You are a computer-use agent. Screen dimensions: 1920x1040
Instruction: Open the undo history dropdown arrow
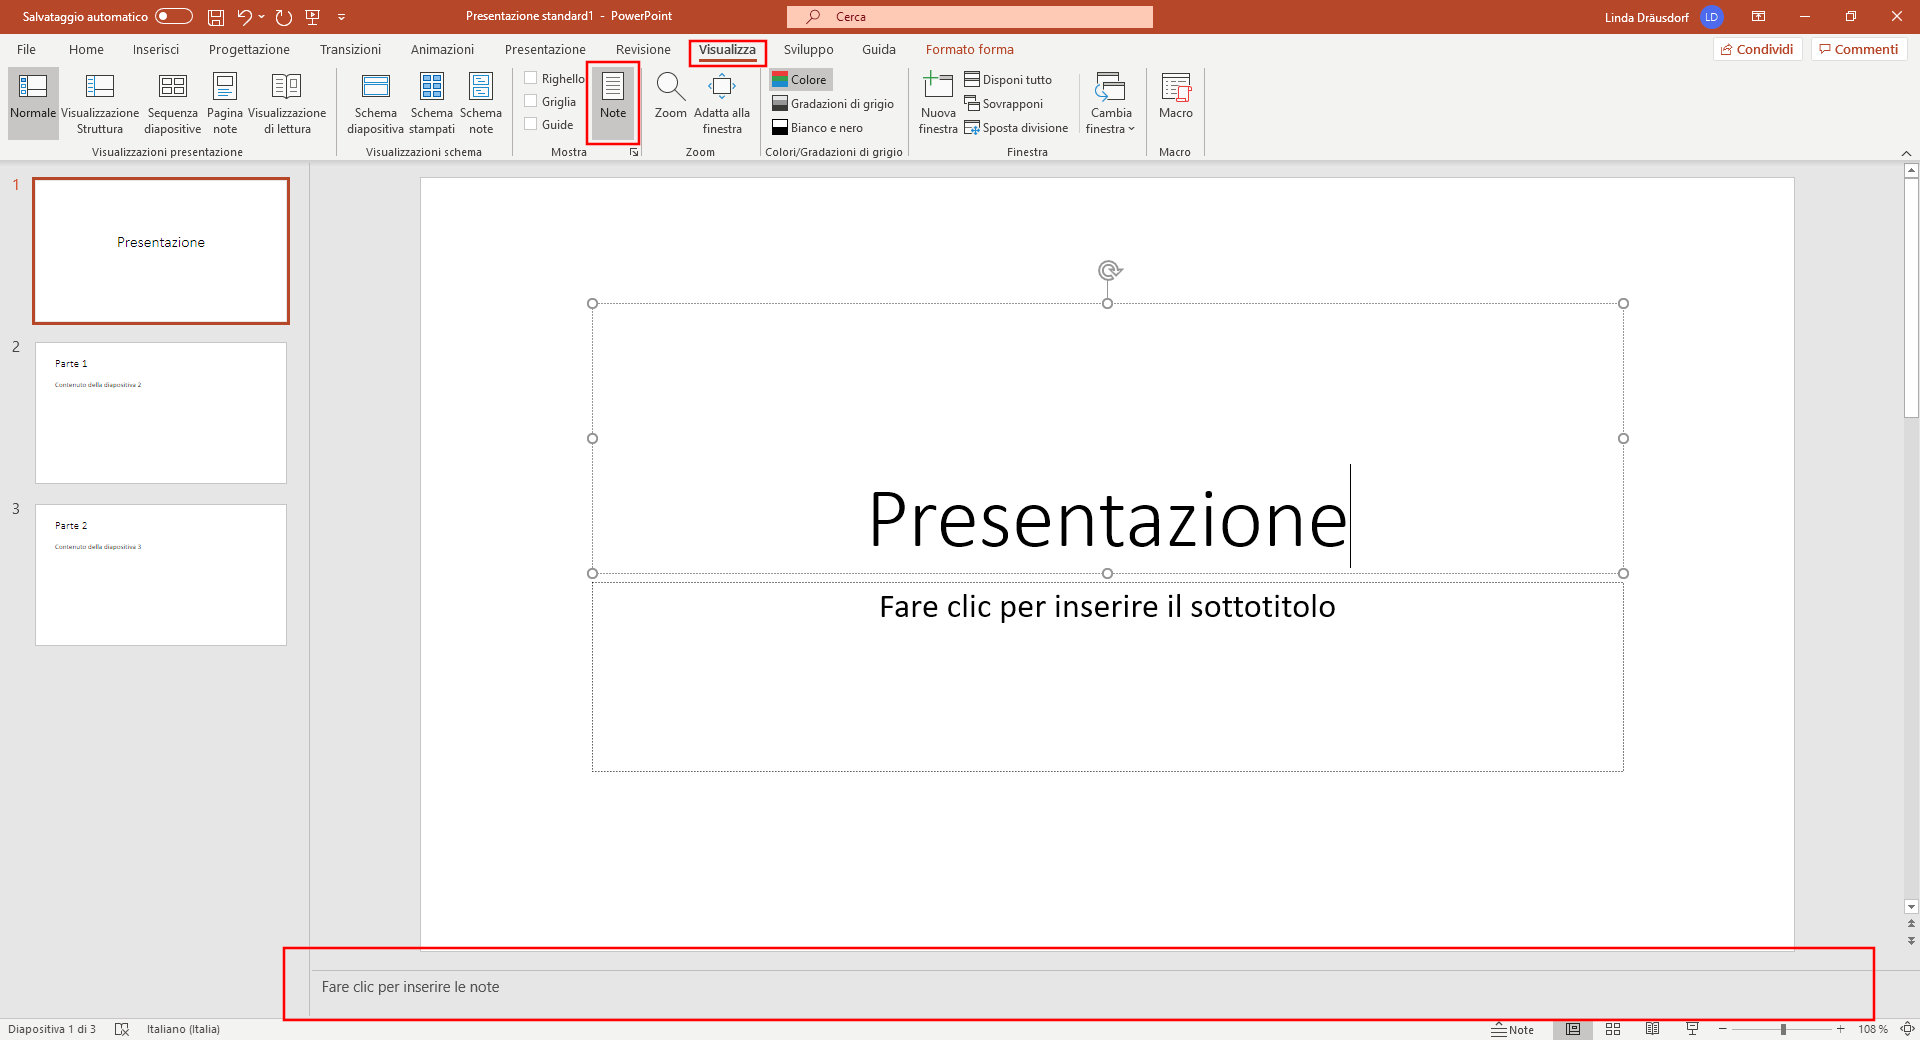point(262,17)
